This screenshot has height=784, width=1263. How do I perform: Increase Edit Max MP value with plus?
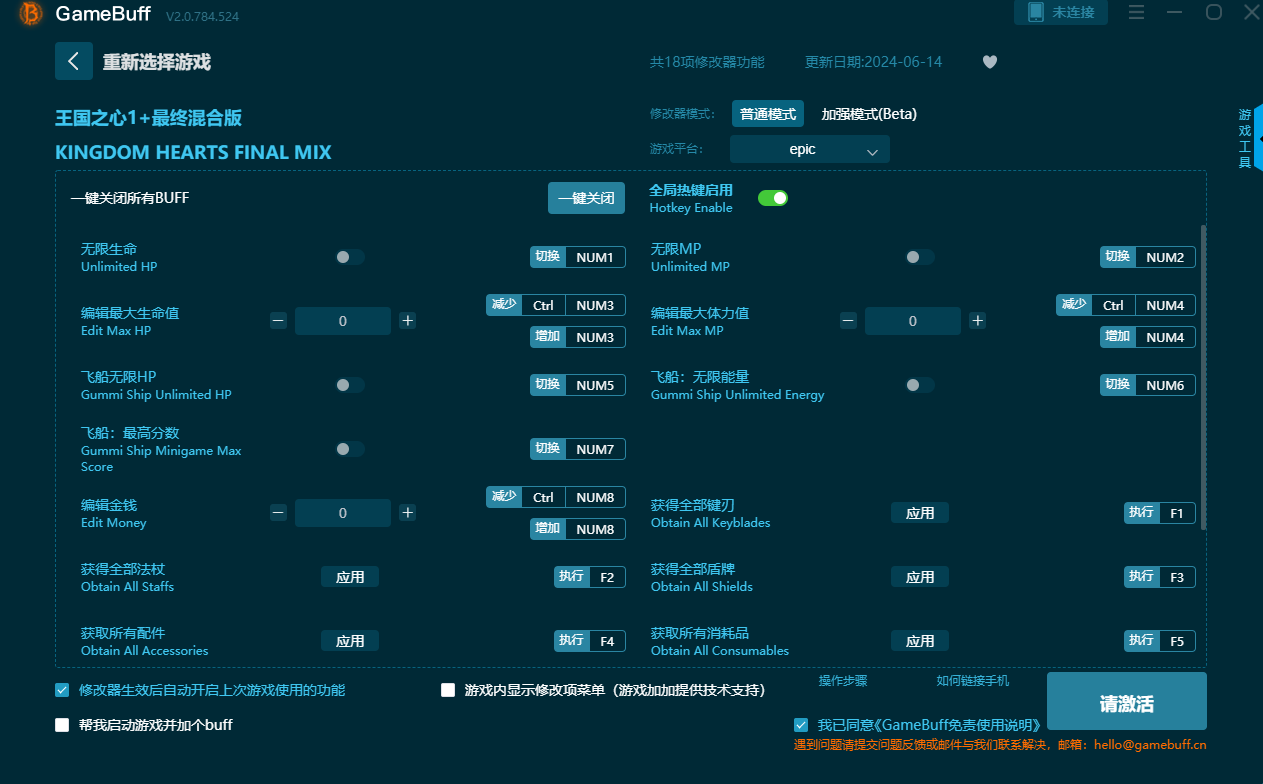click(978, 321)
